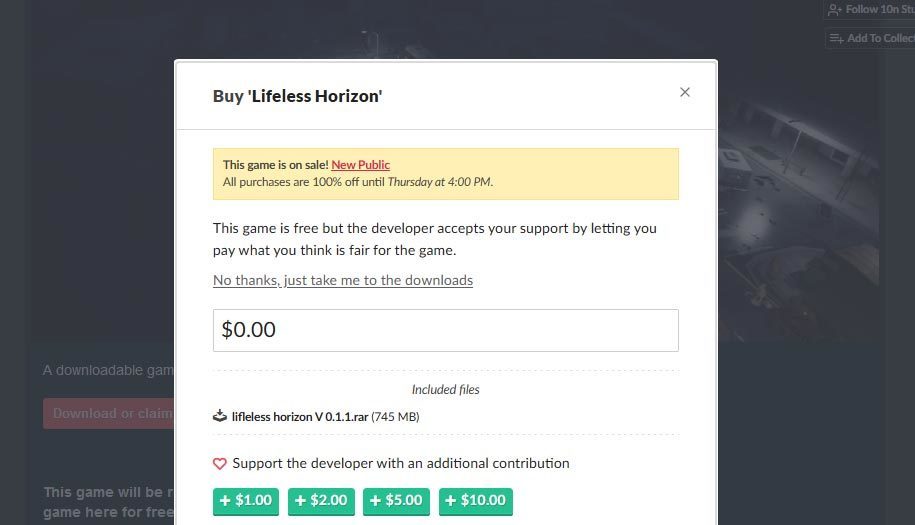Click the Follow 10n Studio button
This screenshot has width=915, height=525.
[869, 9]
